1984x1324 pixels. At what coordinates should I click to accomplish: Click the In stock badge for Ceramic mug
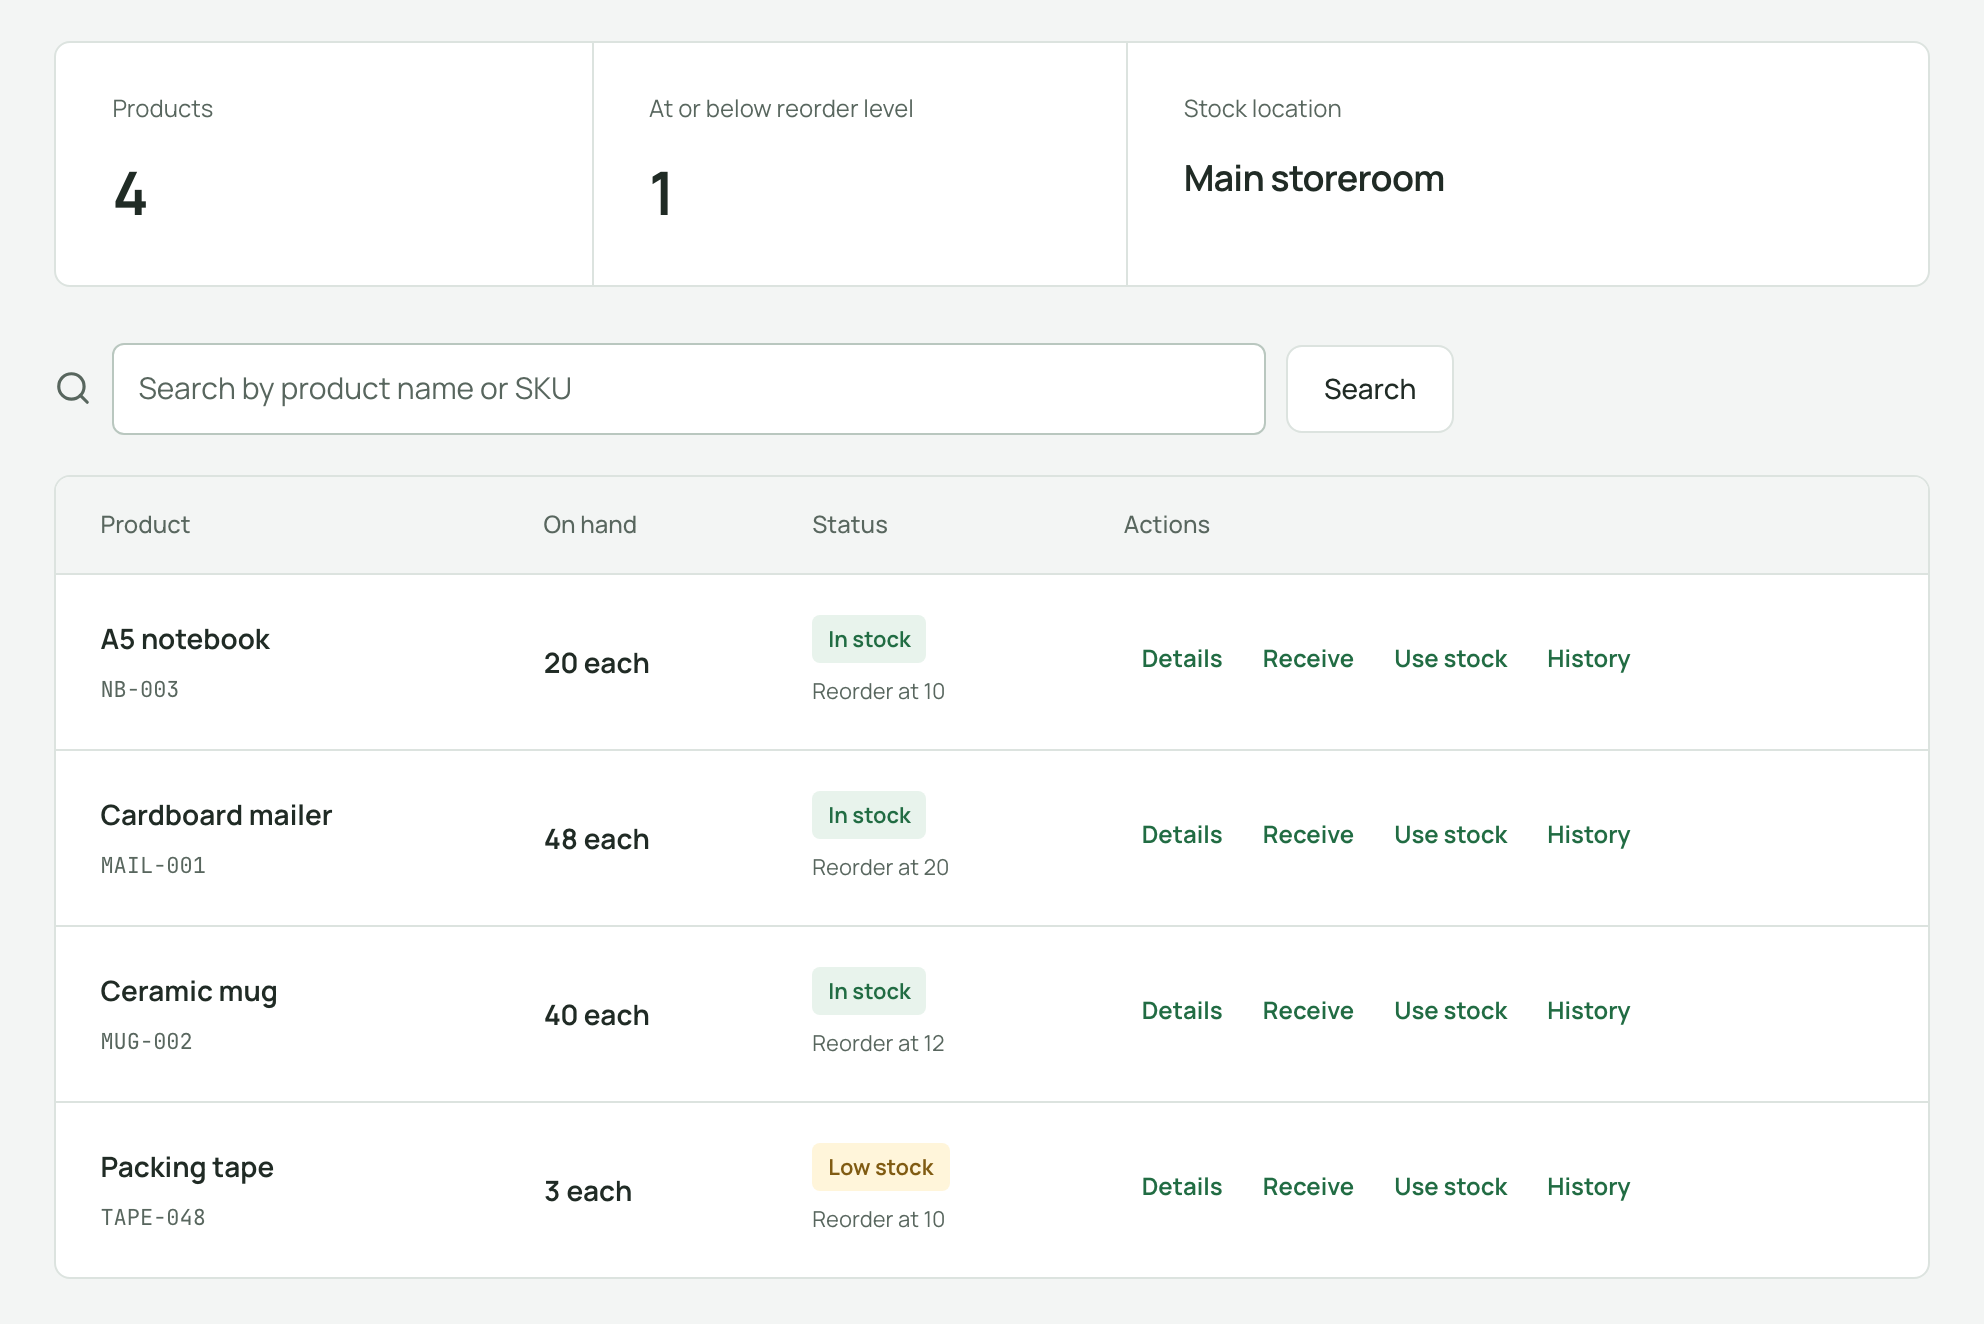[869, 991]
